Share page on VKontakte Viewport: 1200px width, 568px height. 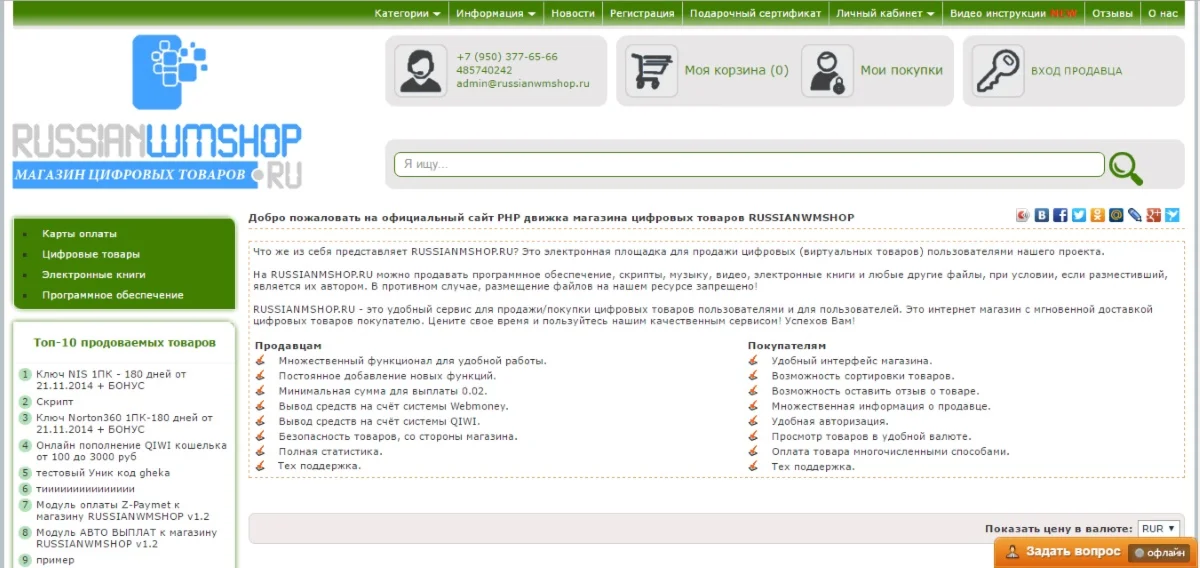pyautogui.click(x=1042, y=215)
